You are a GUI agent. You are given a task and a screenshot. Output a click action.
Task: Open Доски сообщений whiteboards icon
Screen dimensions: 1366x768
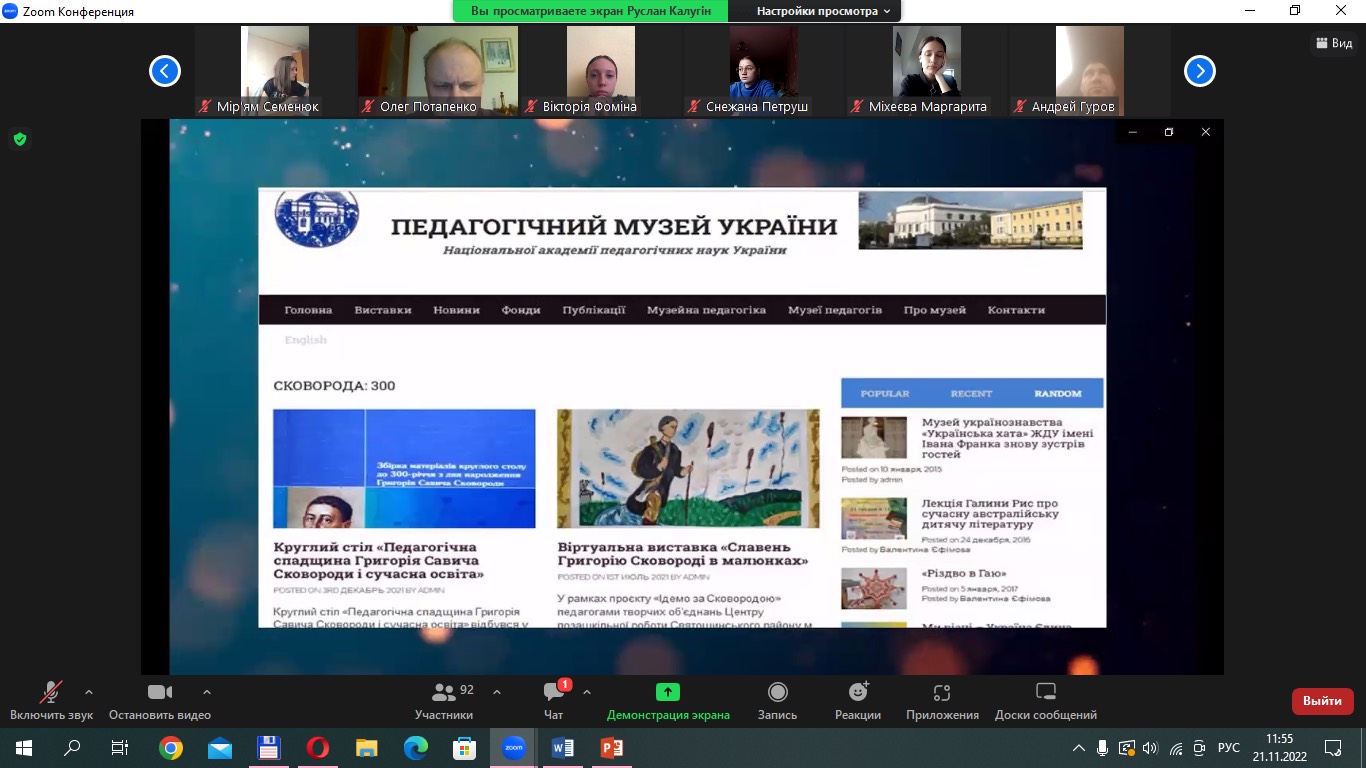pos(1045,692)
